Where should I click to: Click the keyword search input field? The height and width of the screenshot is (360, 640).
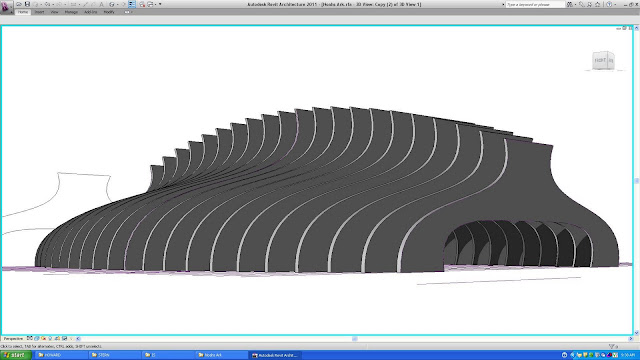coord(535,4)
